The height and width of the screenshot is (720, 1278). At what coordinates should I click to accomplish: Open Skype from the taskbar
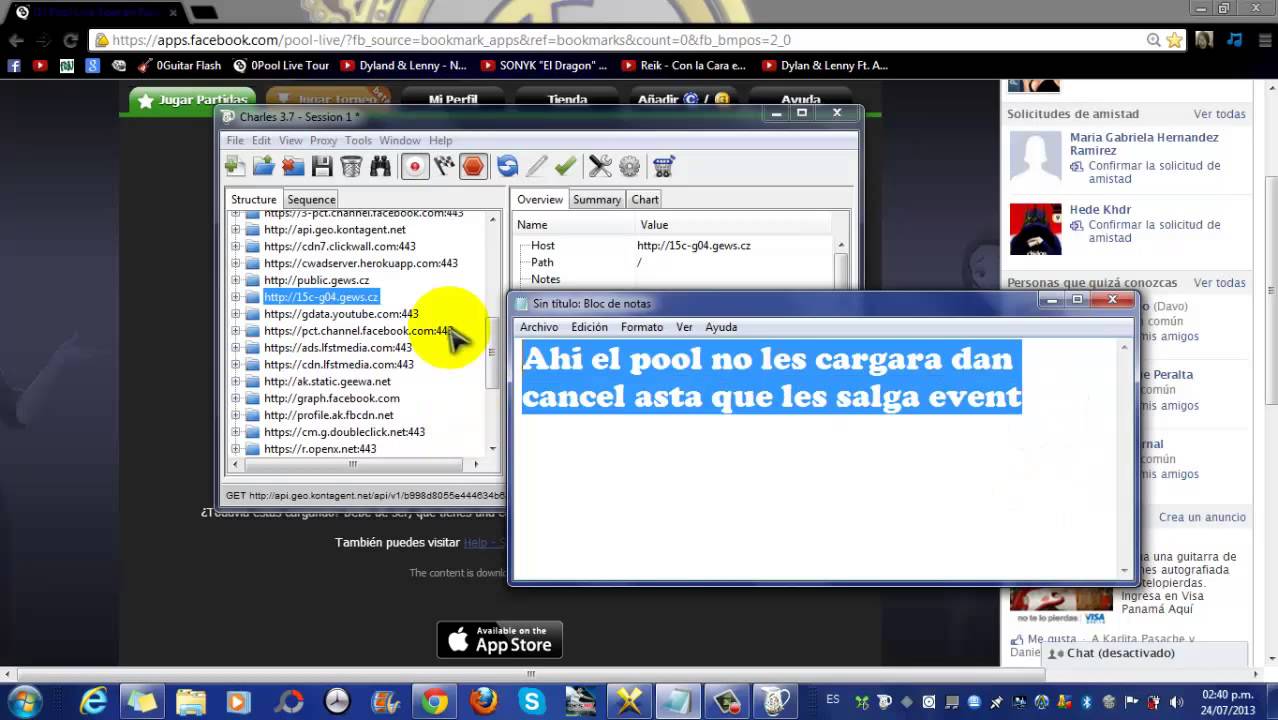[532, 701]
